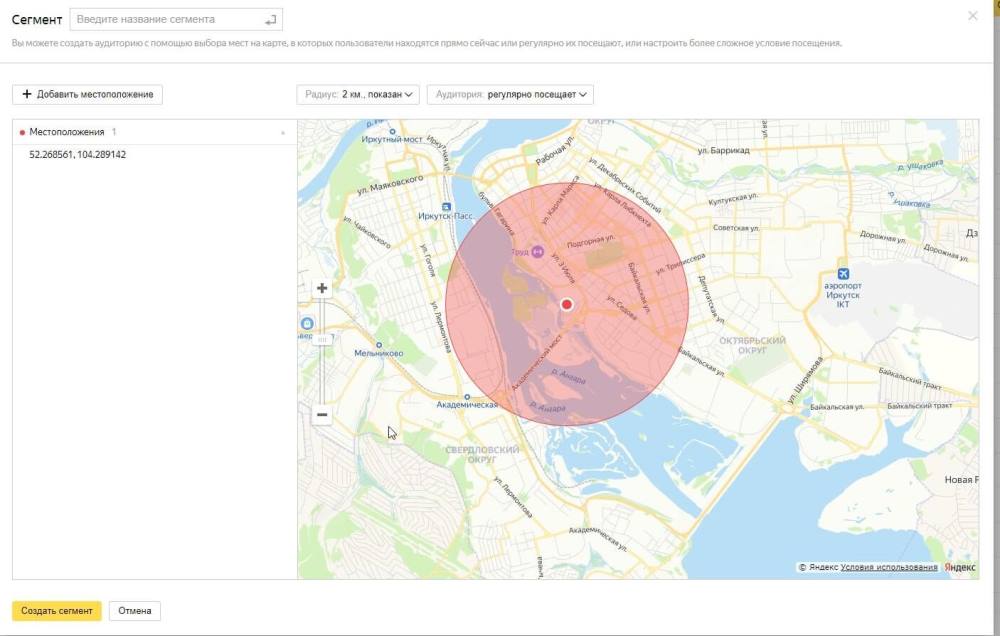Open the Аудитория dropdown

(x=510, y=94)
